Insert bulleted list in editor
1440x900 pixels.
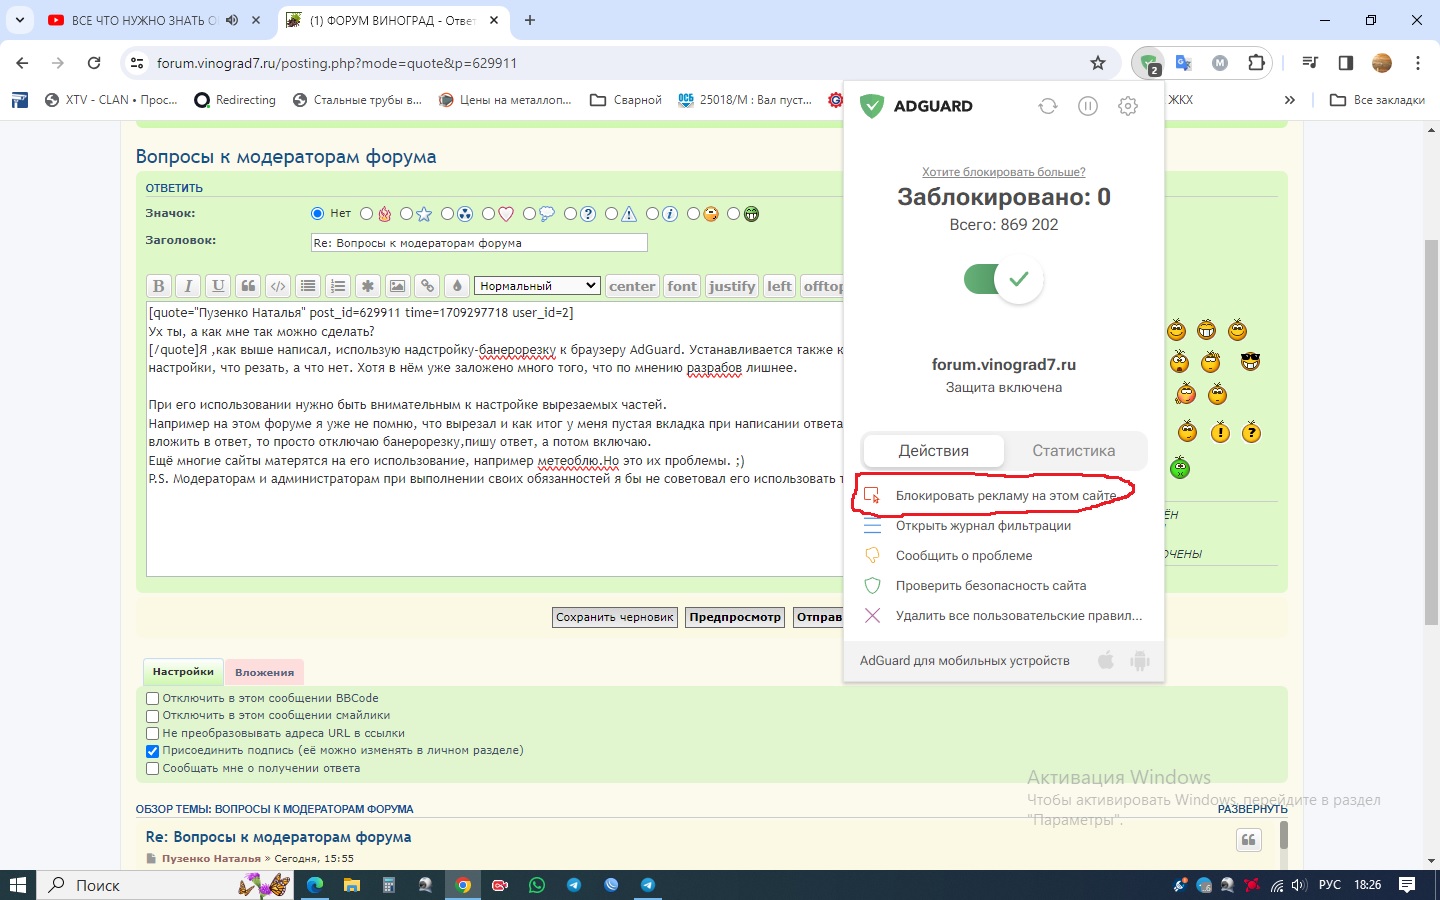pyautogui.click(x=308, y=286)
